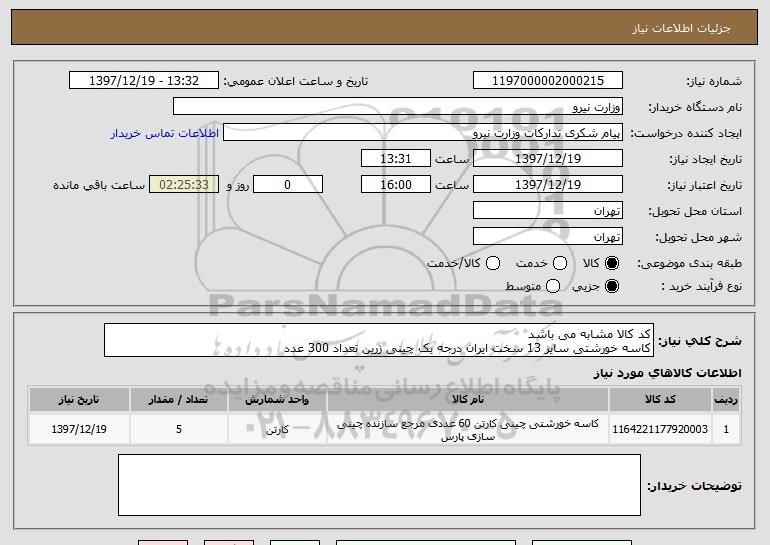Click the page title جزئیات اطلاعات نیاز

681,28
